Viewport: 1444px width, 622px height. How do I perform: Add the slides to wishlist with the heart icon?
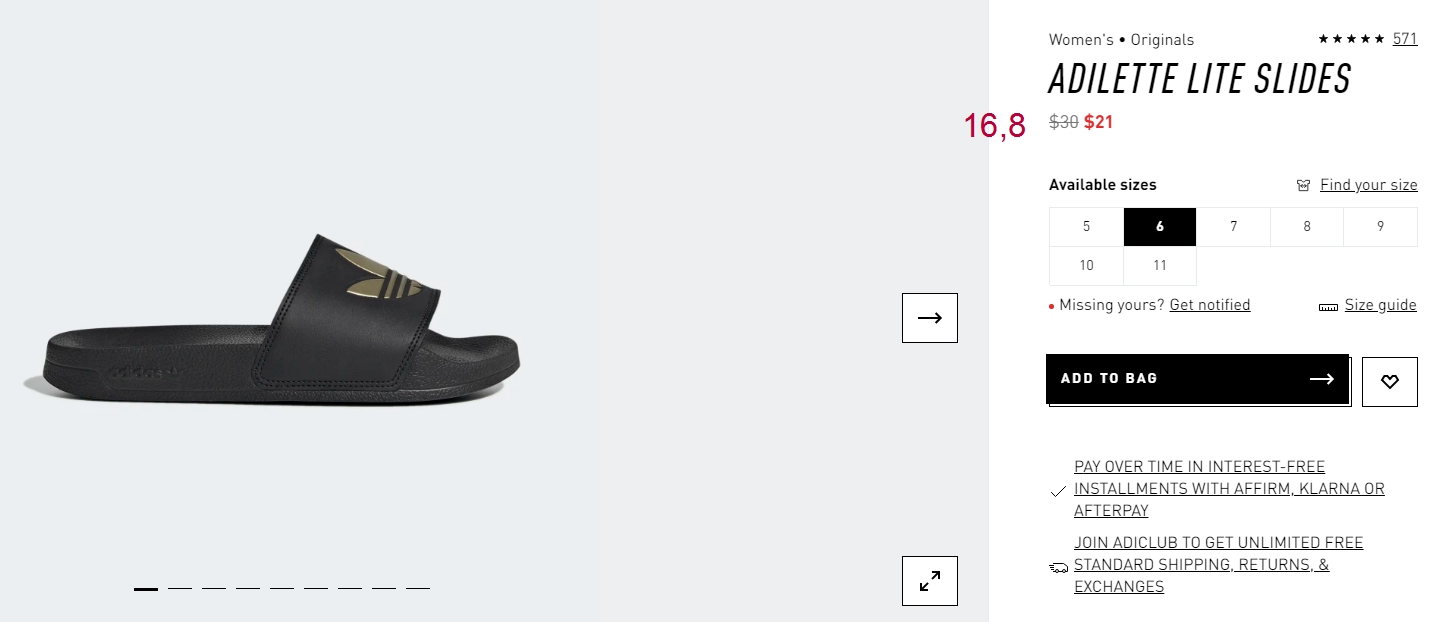pos(1390,382)
